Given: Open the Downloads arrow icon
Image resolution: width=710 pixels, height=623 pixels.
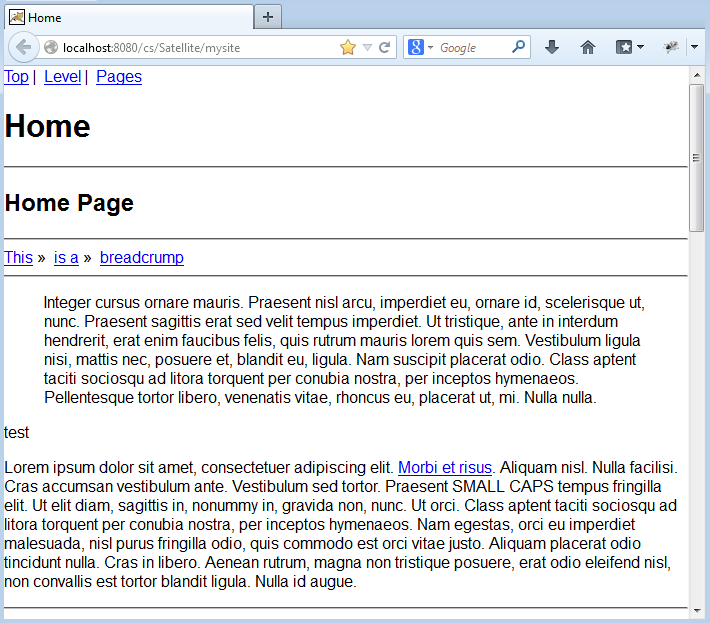Looking at the screenshot, I should click(552, 47).
